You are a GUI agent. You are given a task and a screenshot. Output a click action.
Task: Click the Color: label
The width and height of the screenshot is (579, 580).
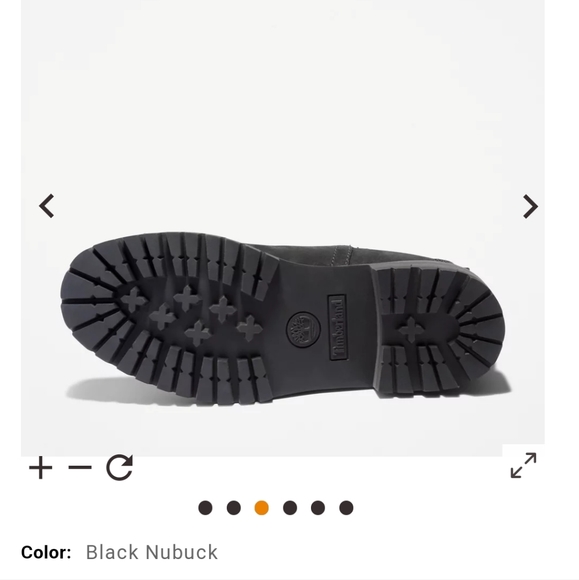46,552
